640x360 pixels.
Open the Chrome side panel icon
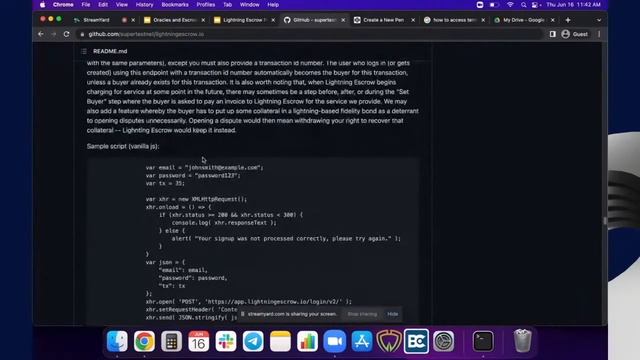click(x=552, y=34)
